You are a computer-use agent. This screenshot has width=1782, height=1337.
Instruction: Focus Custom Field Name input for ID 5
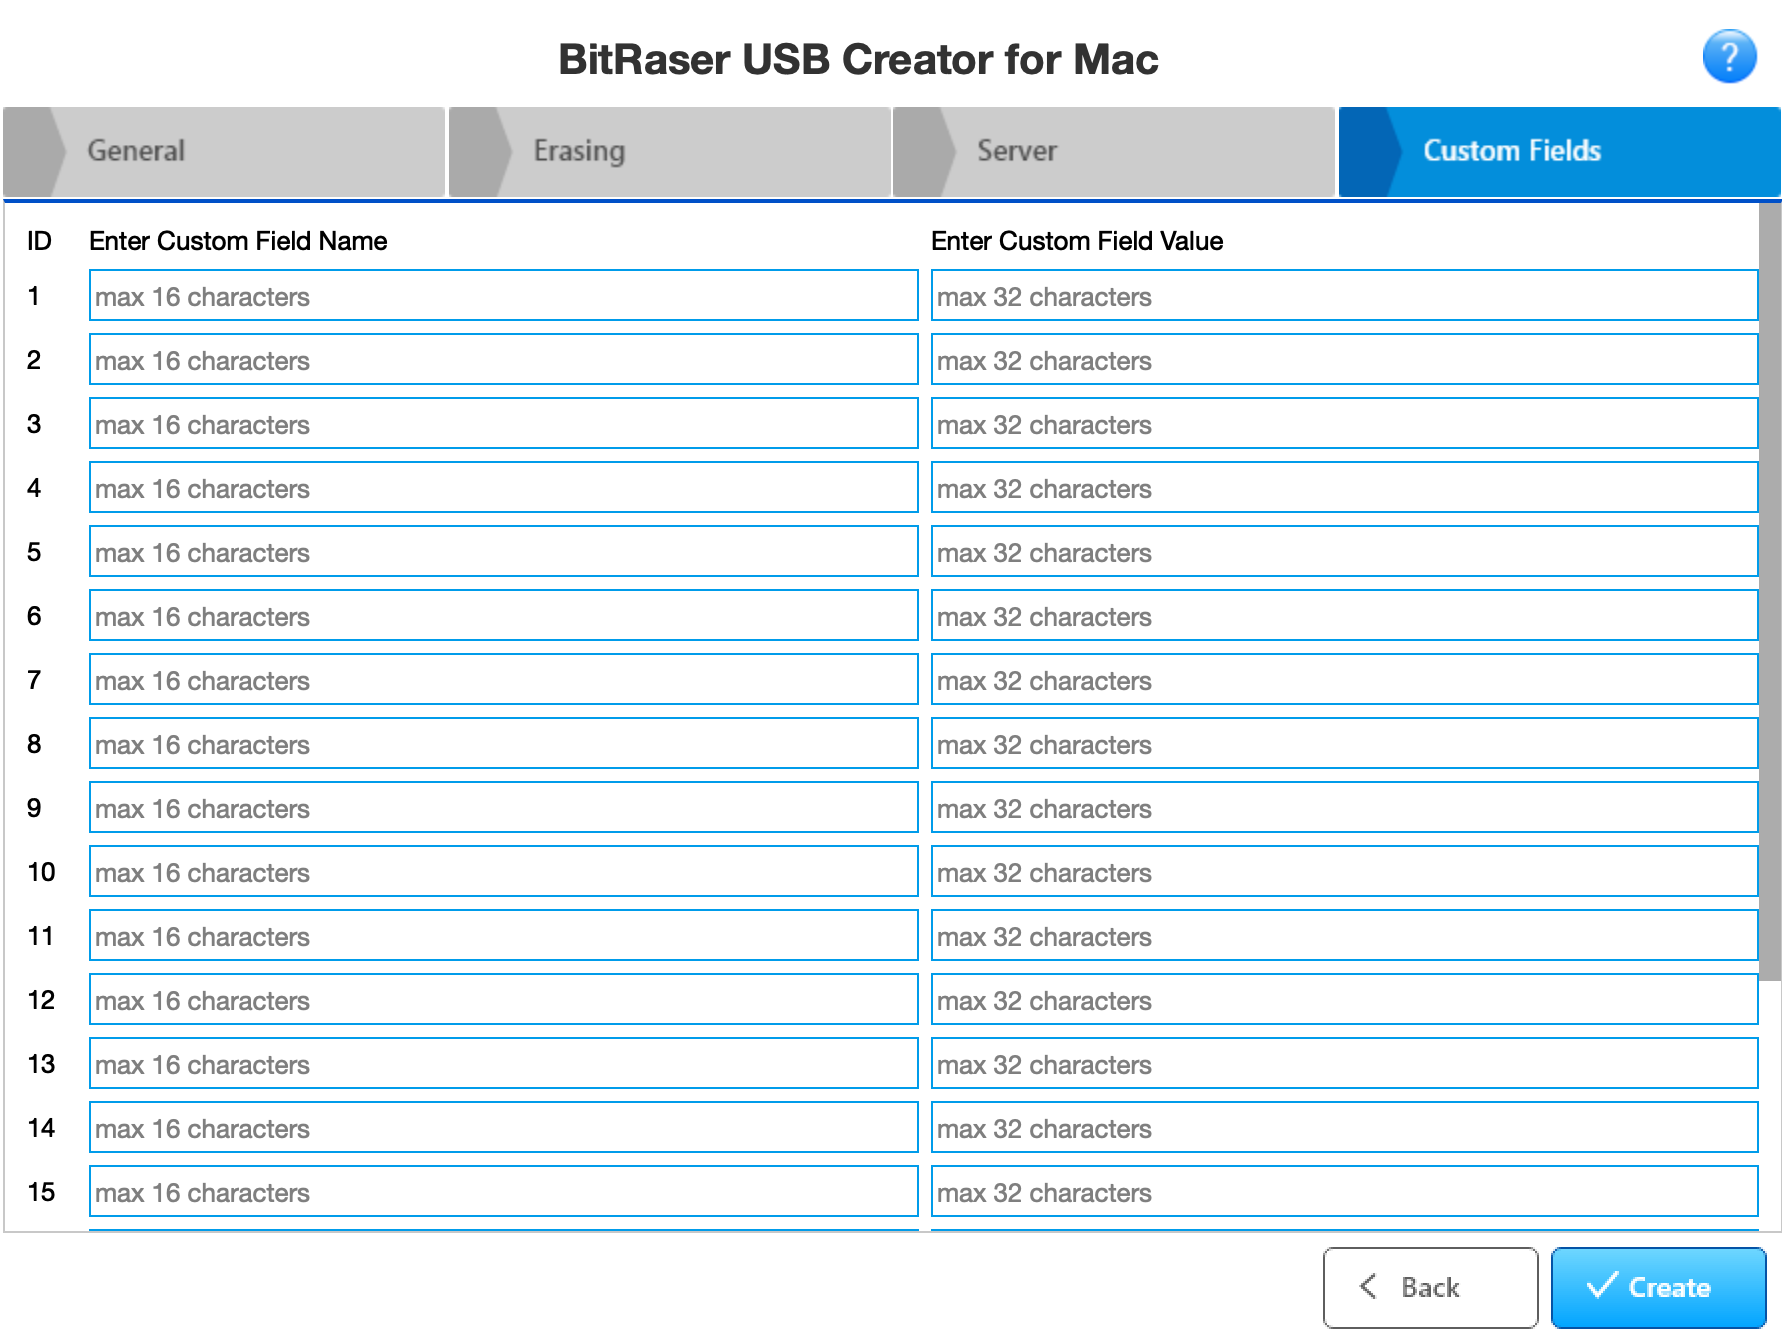tap(503, 551)
